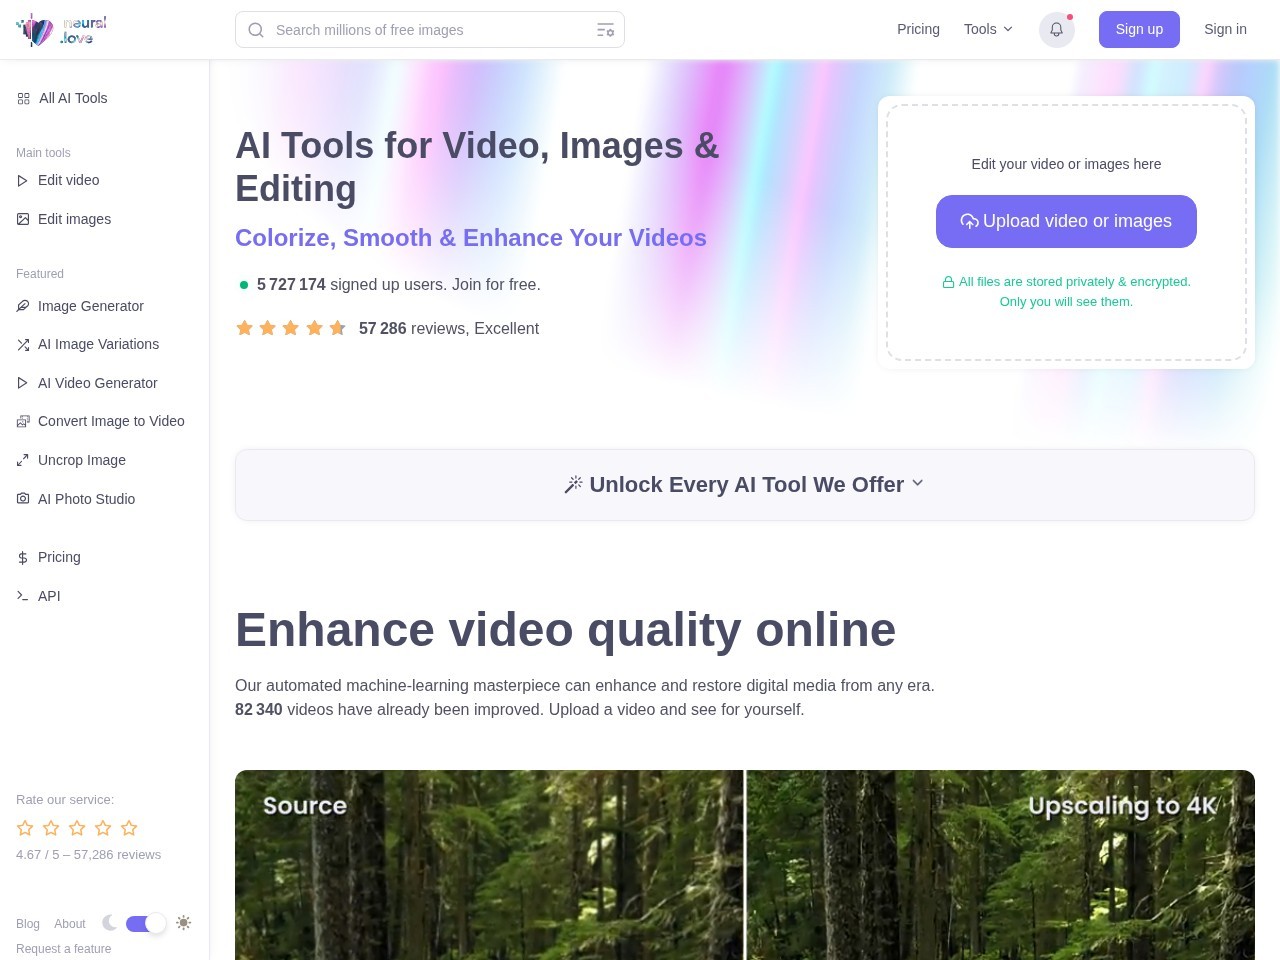Open AI Image Variations in the sidebar
This screenshot has height=960, width=1280.
(98, 344)
